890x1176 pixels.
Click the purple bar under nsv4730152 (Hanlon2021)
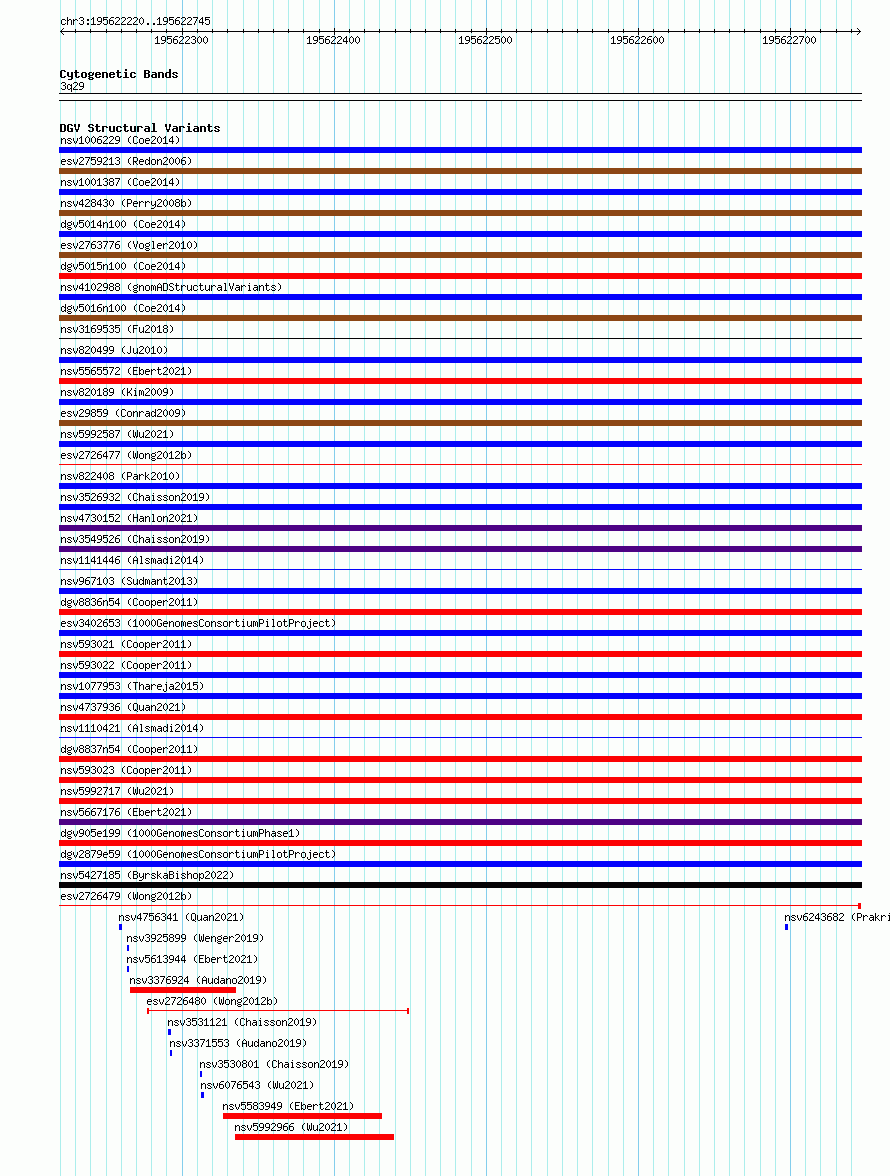point(460,528)
